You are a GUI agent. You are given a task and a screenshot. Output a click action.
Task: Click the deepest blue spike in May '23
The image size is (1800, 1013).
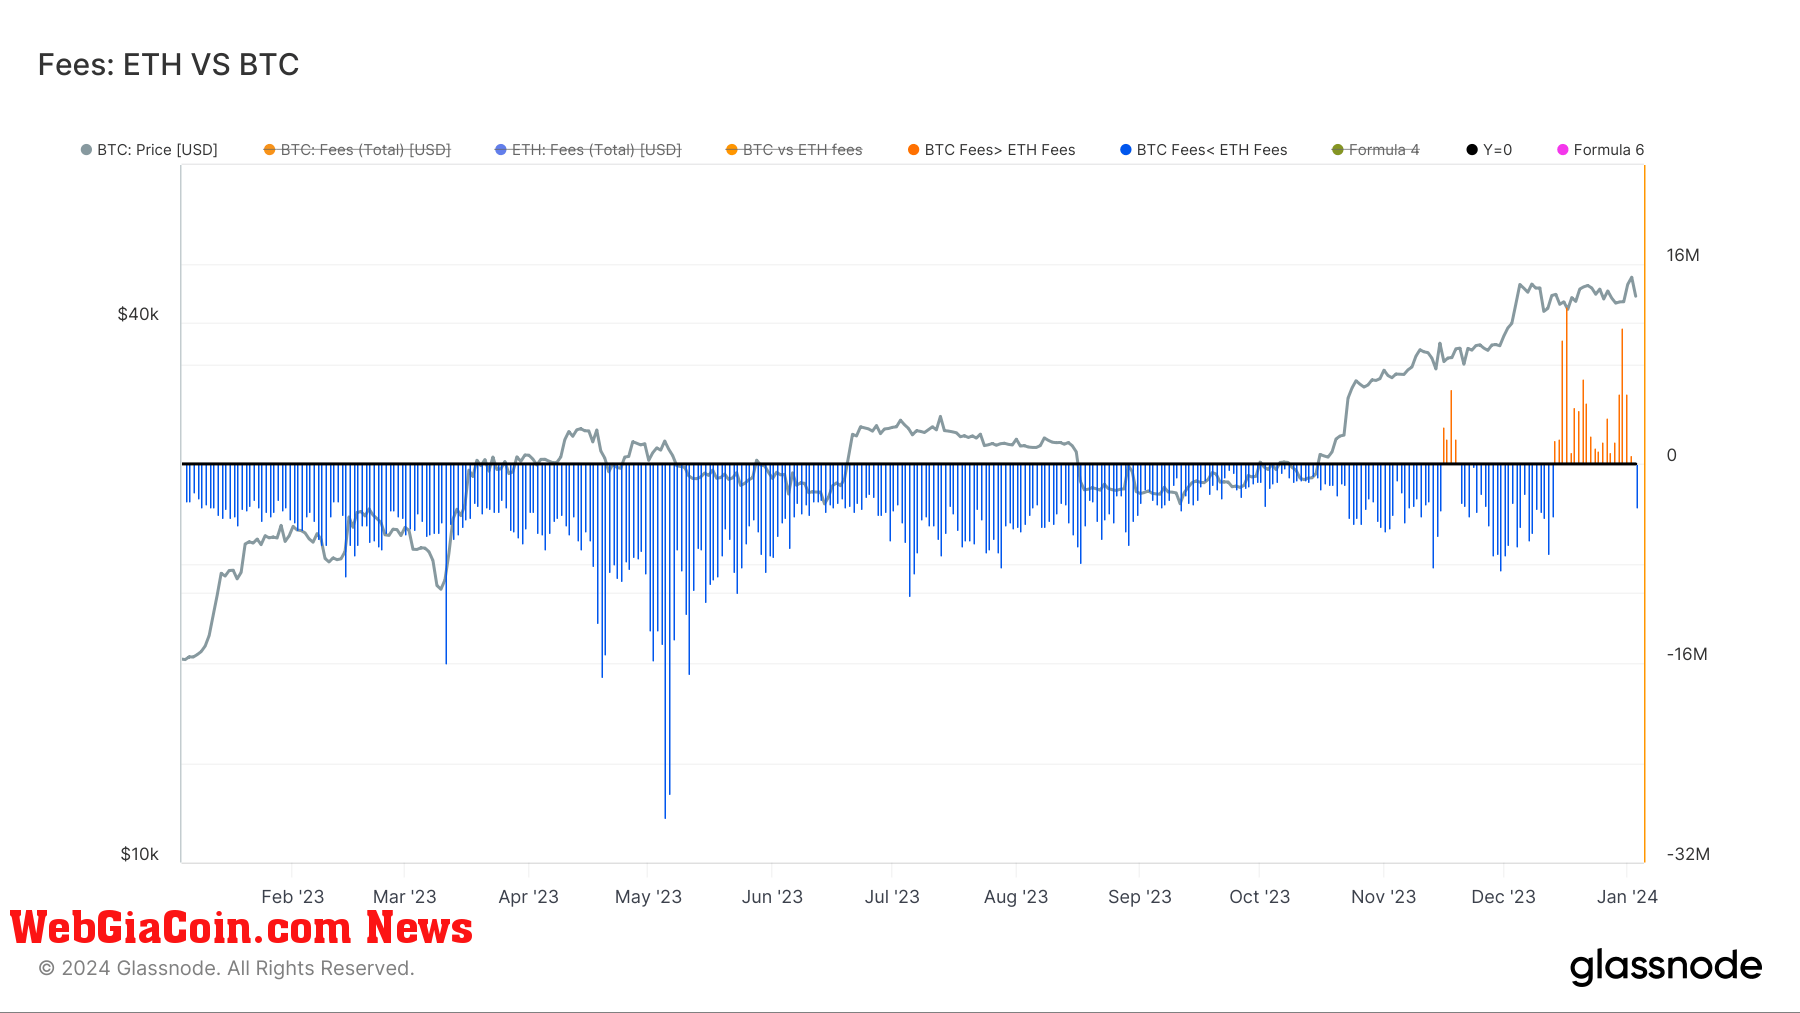665,641
